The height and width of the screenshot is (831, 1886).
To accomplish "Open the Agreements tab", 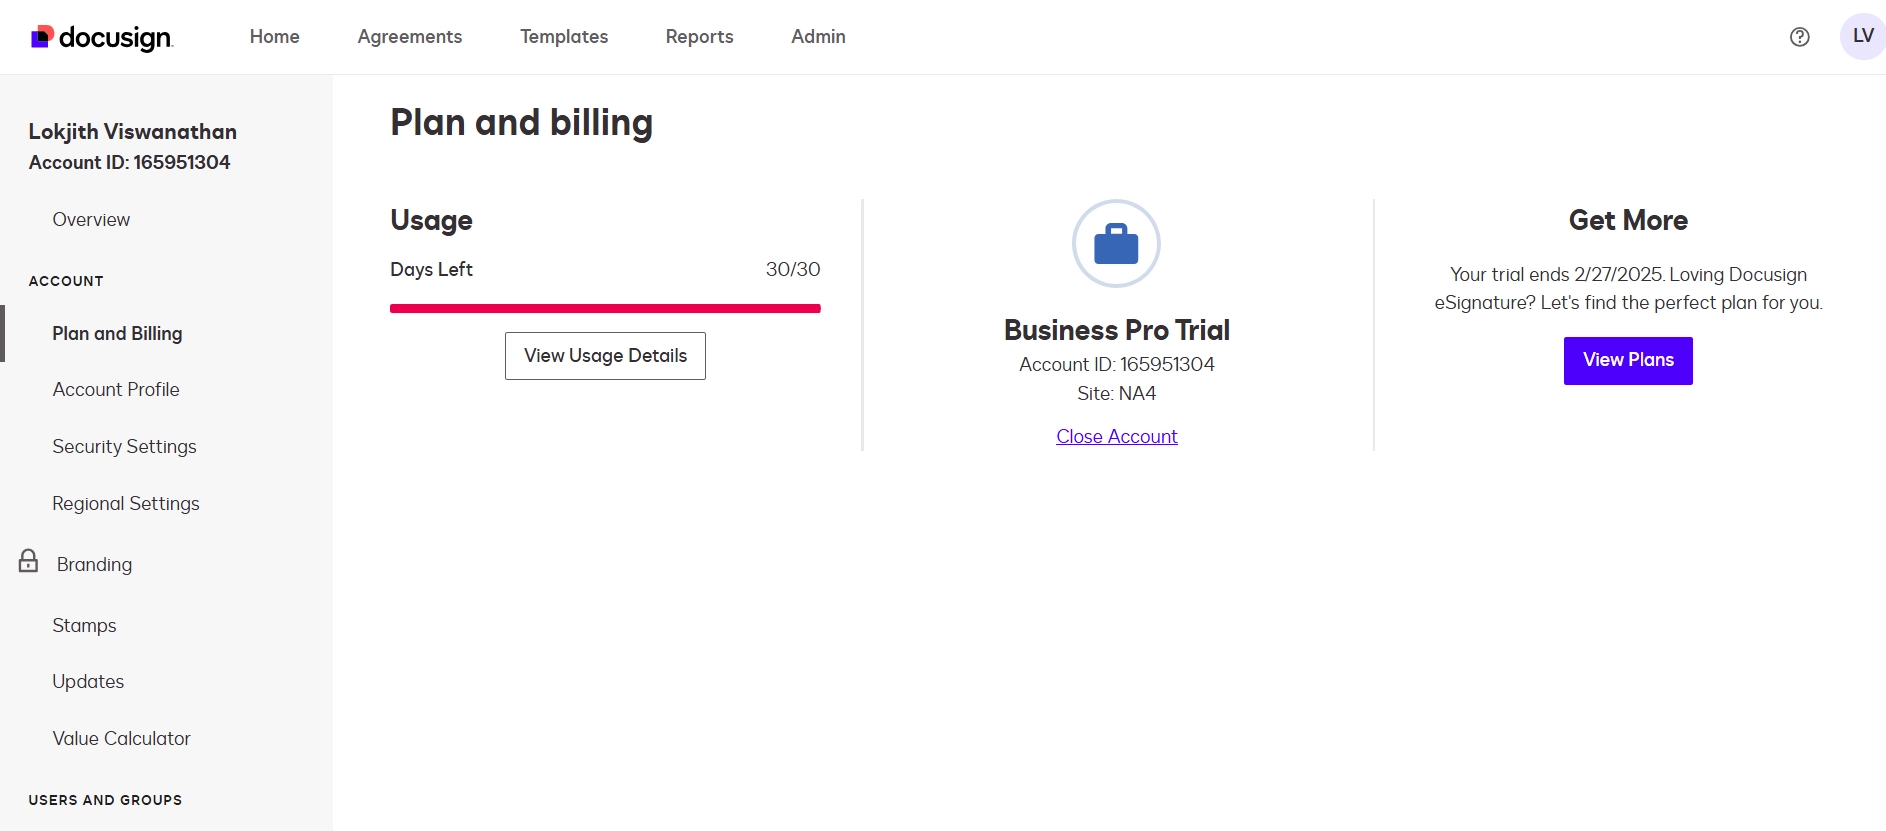I will (x=410, y=37).
